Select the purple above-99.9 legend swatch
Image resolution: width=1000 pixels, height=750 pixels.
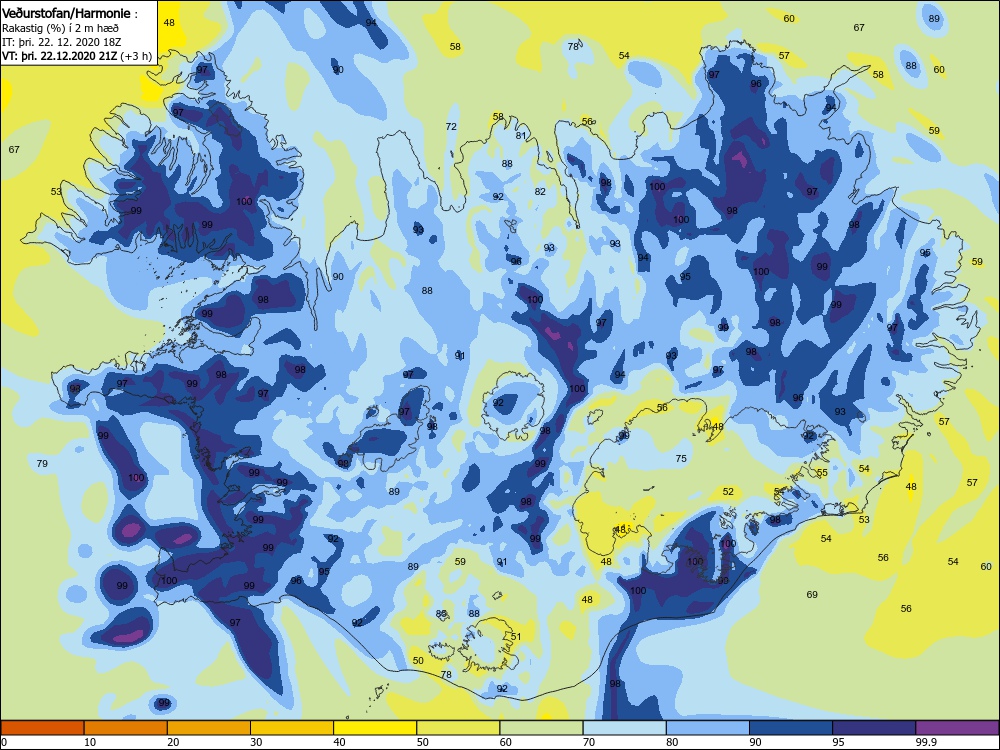tap(957, 728)
